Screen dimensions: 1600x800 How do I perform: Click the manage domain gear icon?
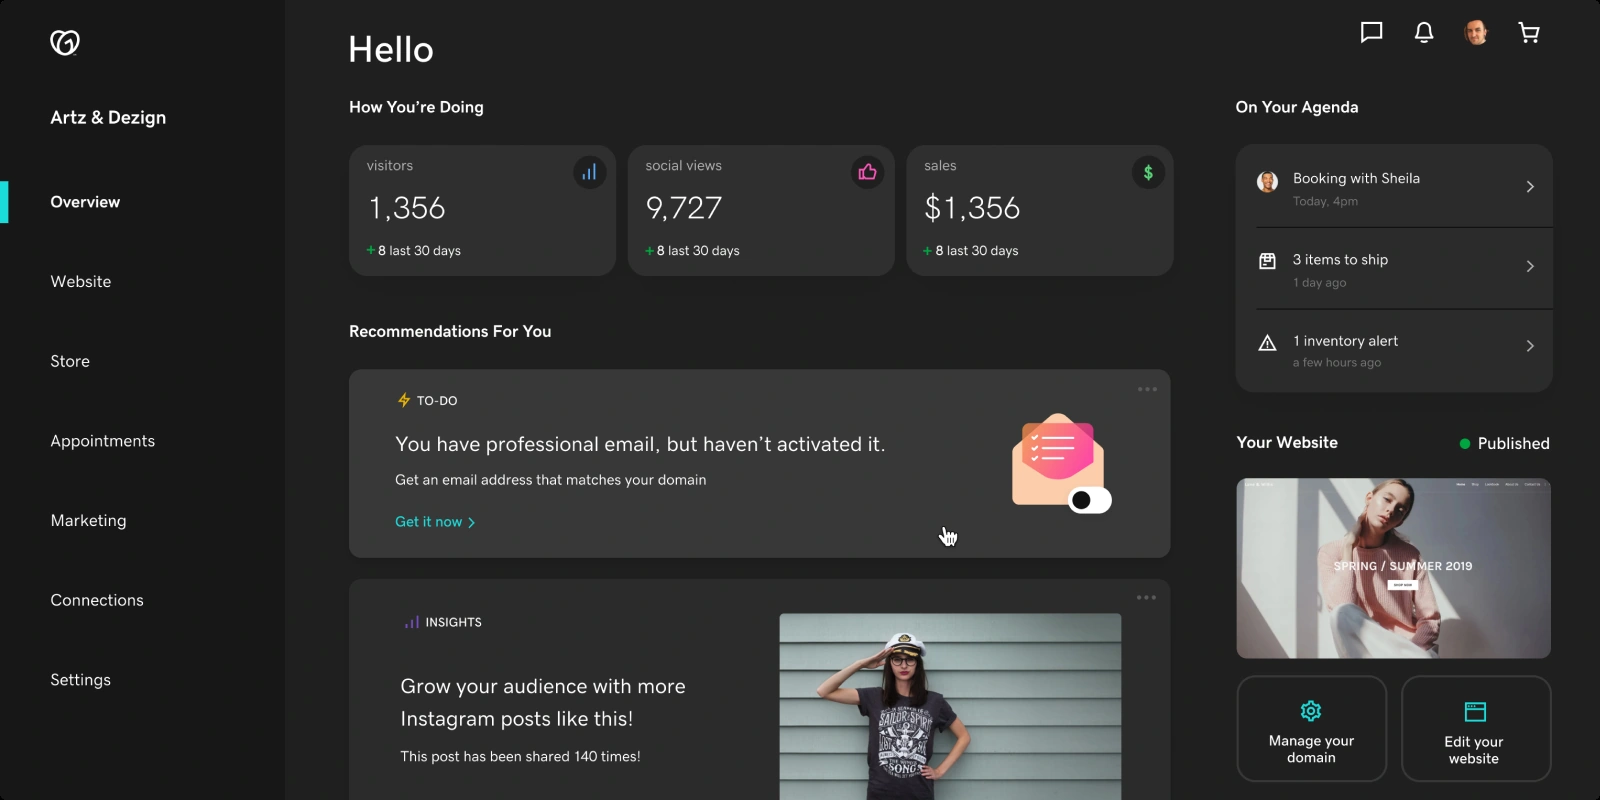[1311, 711]
